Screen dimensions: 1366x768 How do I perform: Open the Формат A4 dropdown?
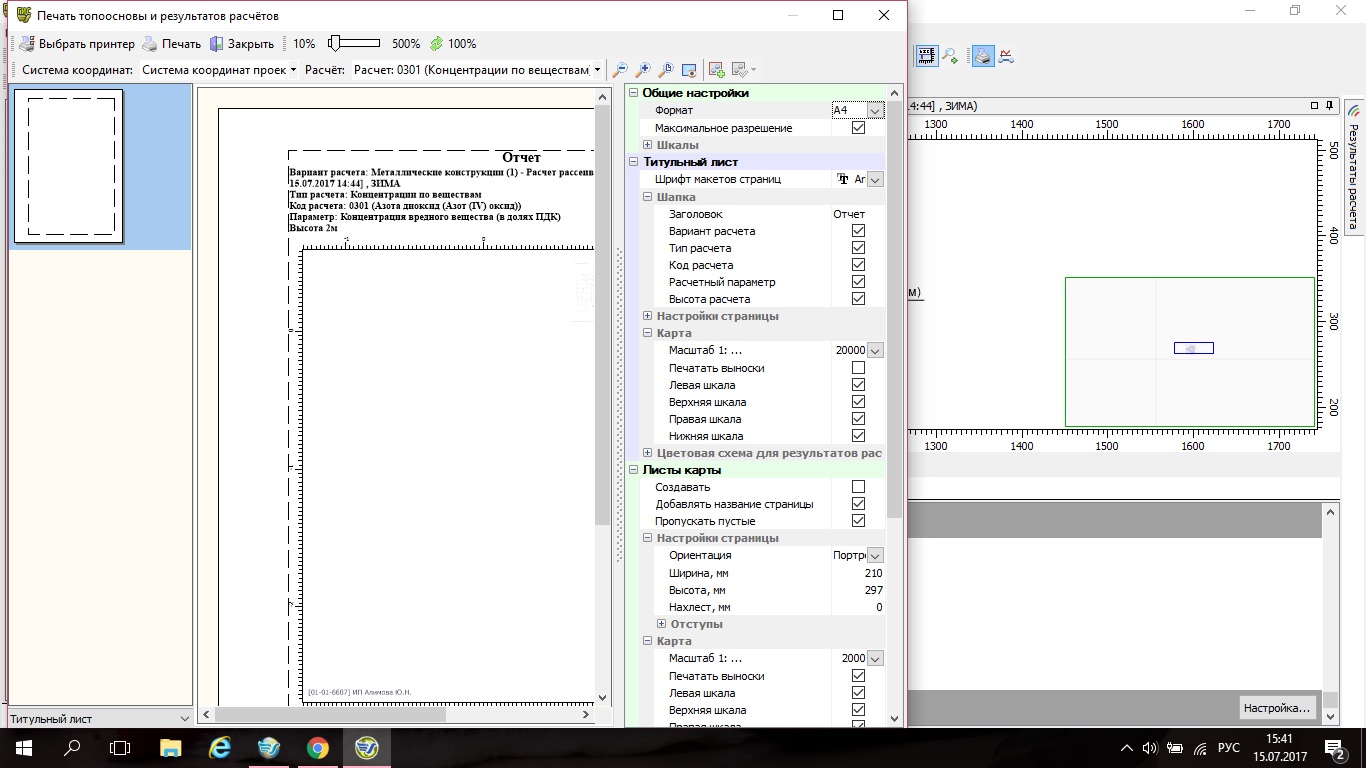click(875, 111)
